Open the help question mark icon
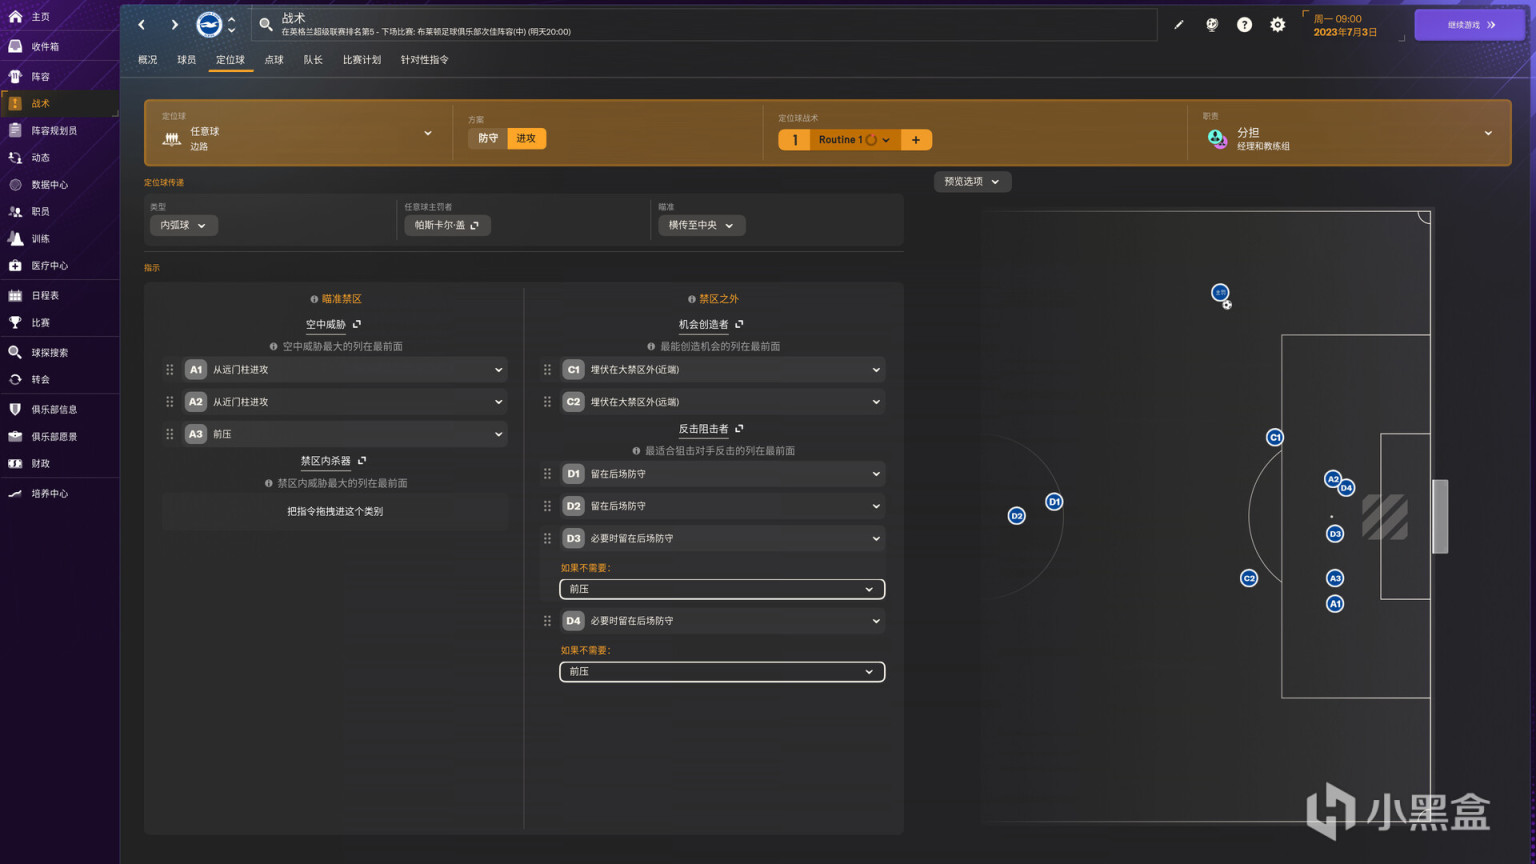The image size is (1536, 864). click(x=1244, y=25)
